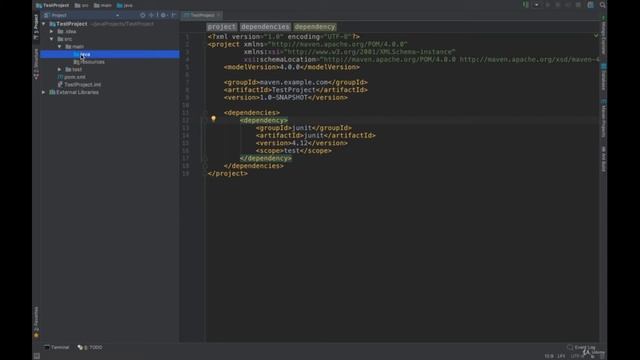Viewport: 640px width, 360px height.
Task: Select the .idea folder in the tree
Action: (x=67, y=31)
